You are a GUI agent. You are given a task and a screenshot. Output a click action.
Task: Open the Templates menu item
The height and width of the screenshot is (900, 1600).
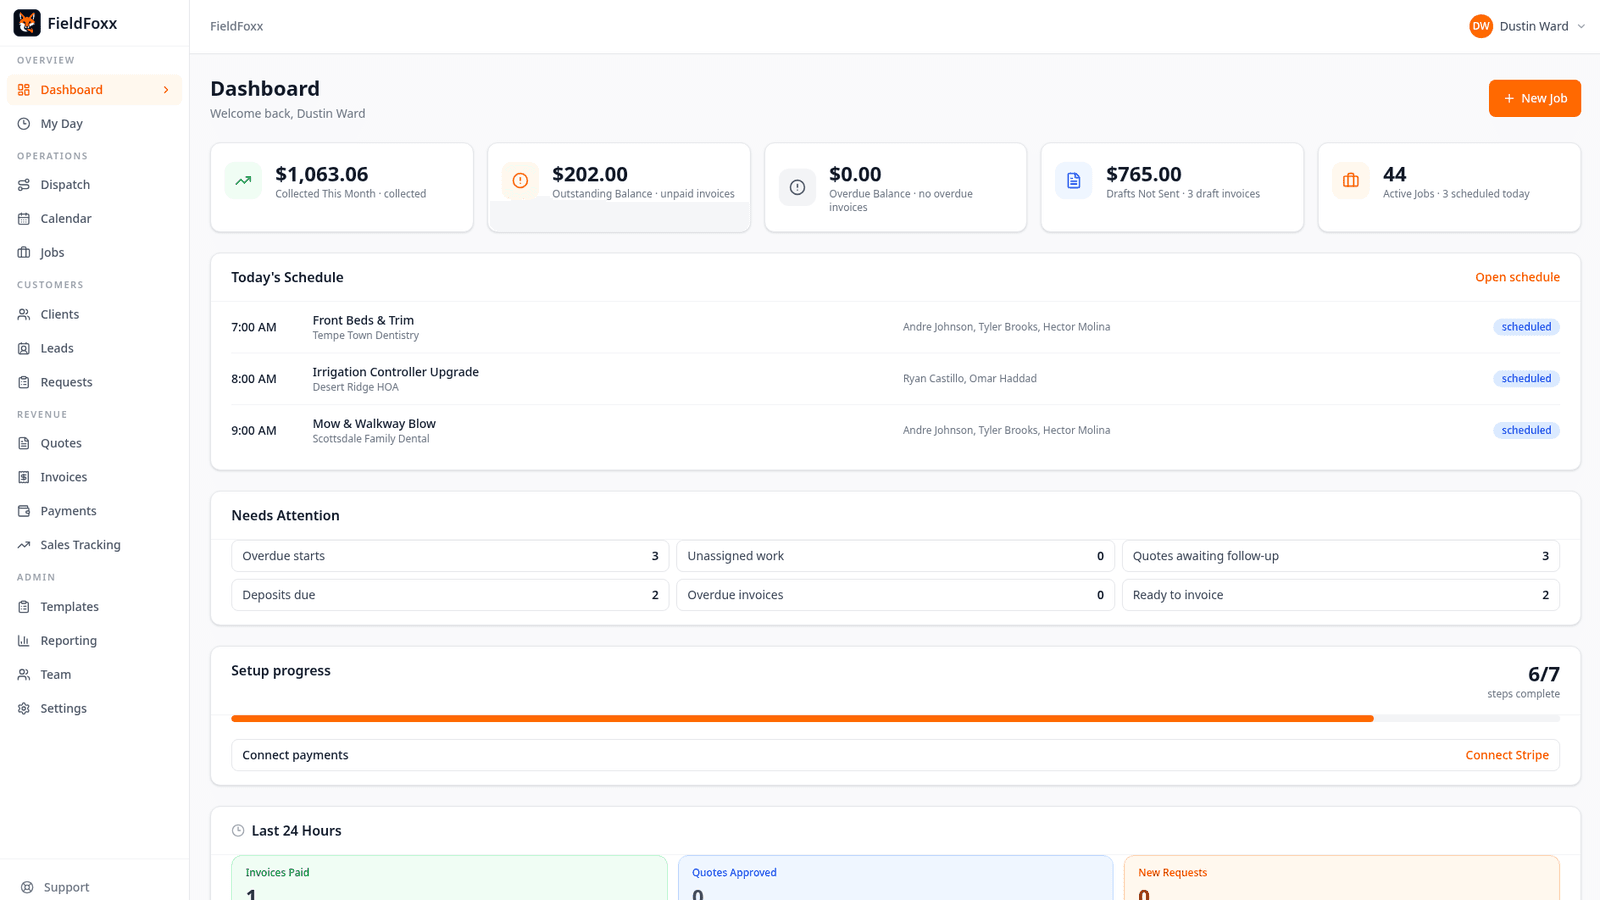[94, 607]
